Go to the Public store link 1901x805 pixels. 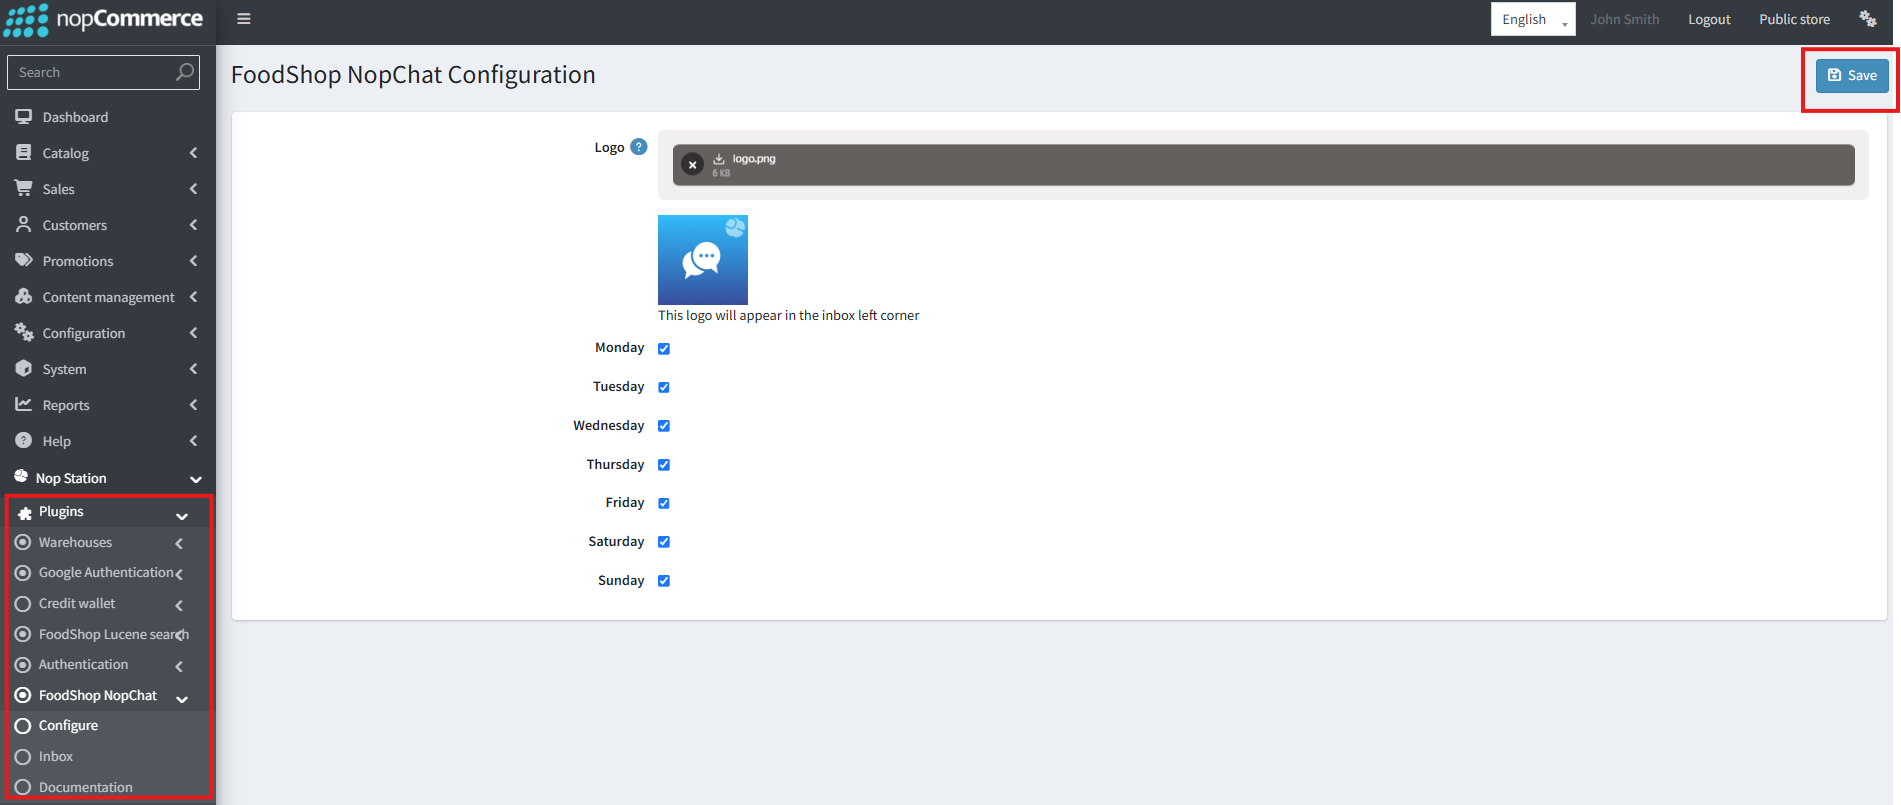pyautogui.click(x=1794, y=19)
